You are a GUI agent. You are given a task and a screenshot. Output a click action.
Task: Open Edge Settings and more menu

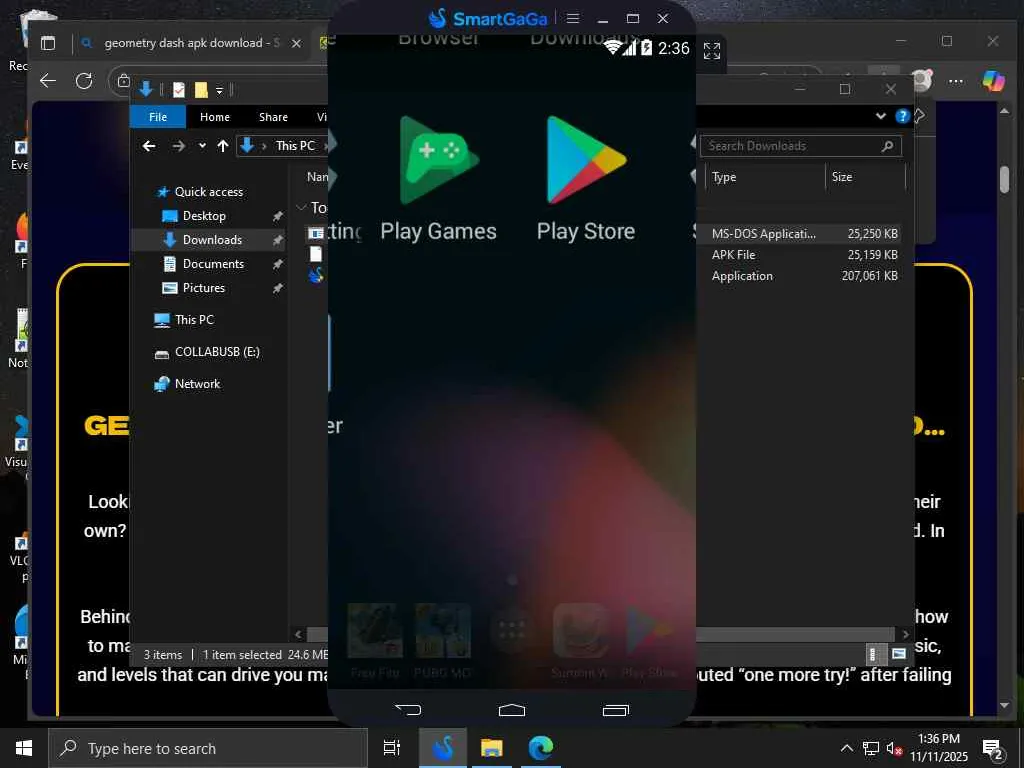coord(955,80)
